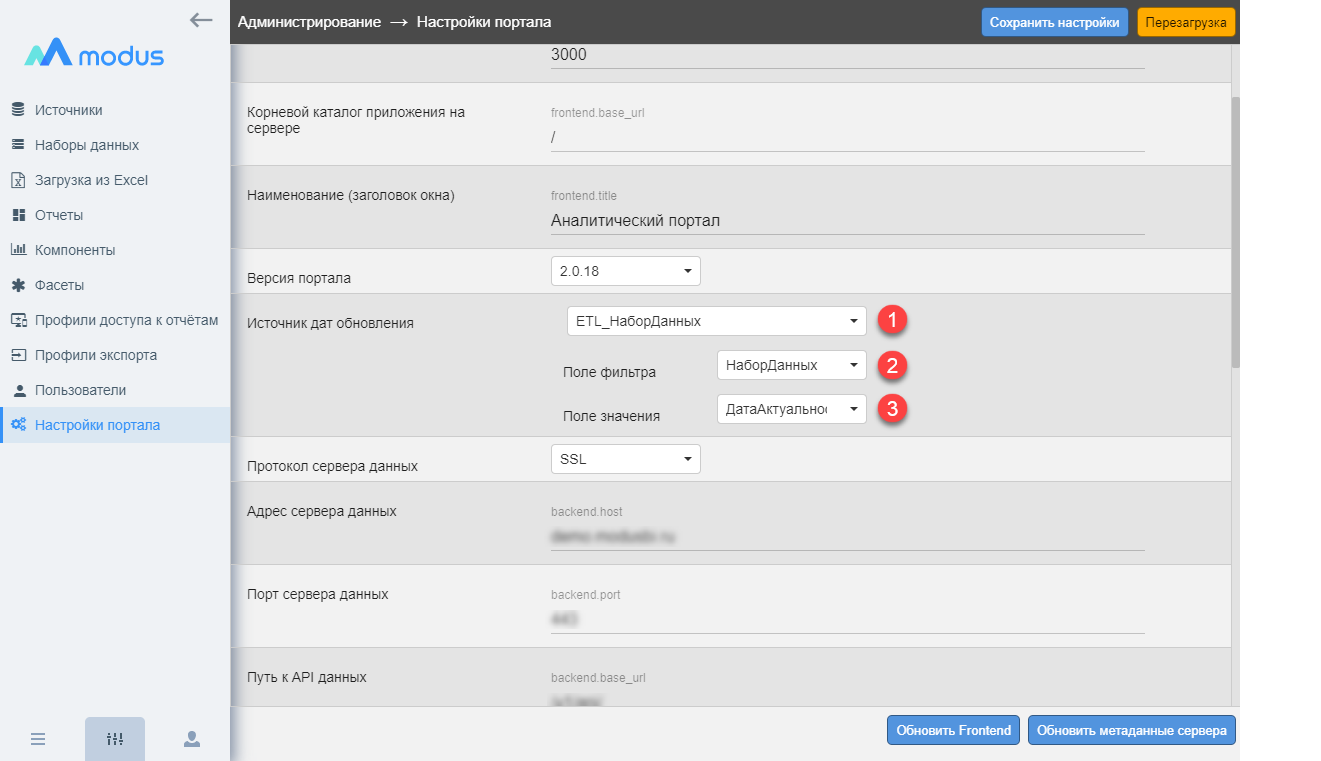
Task: Click the Modus logo
Action: tap(94, 55)
